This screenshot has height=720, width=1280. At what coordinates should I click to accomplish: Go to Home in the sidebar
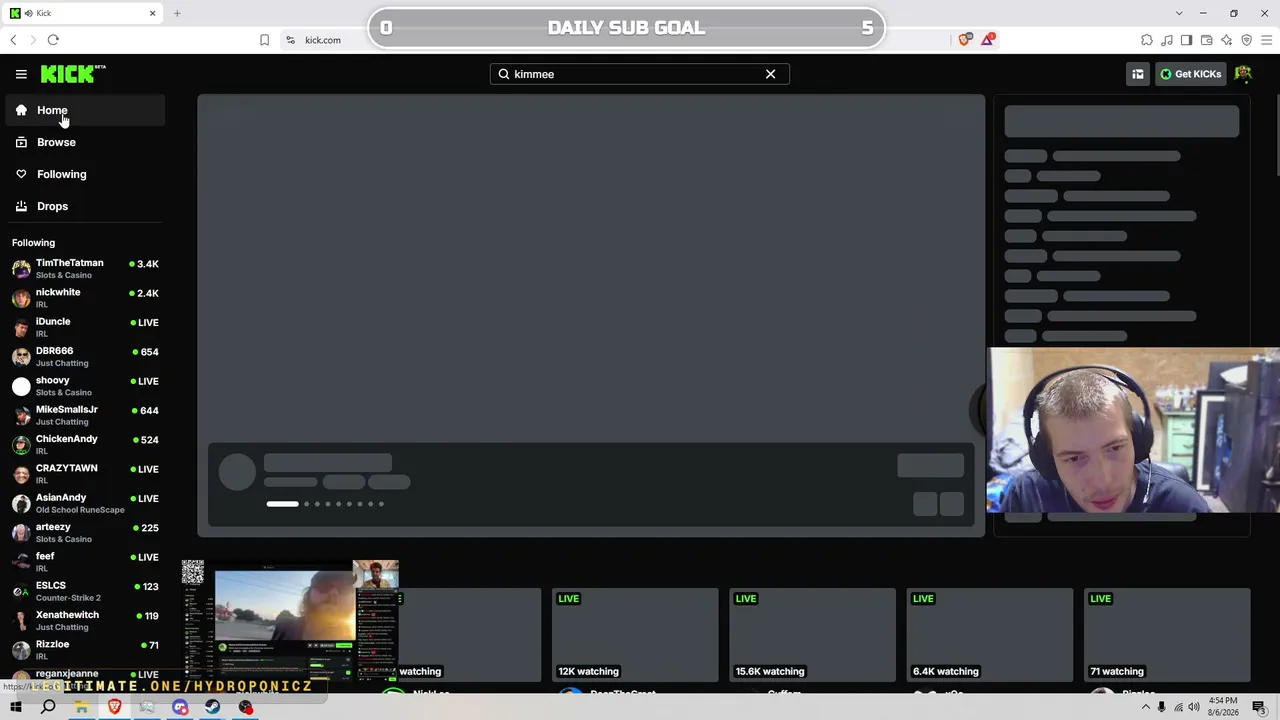coord(85,110)
